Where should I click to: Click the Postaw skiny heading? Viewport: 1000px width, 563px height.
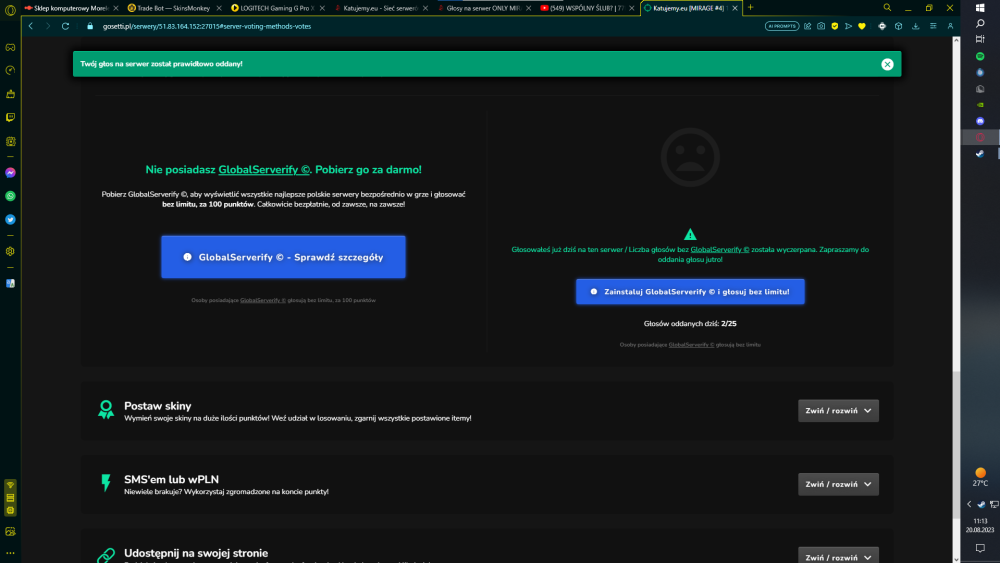[158, 406]
